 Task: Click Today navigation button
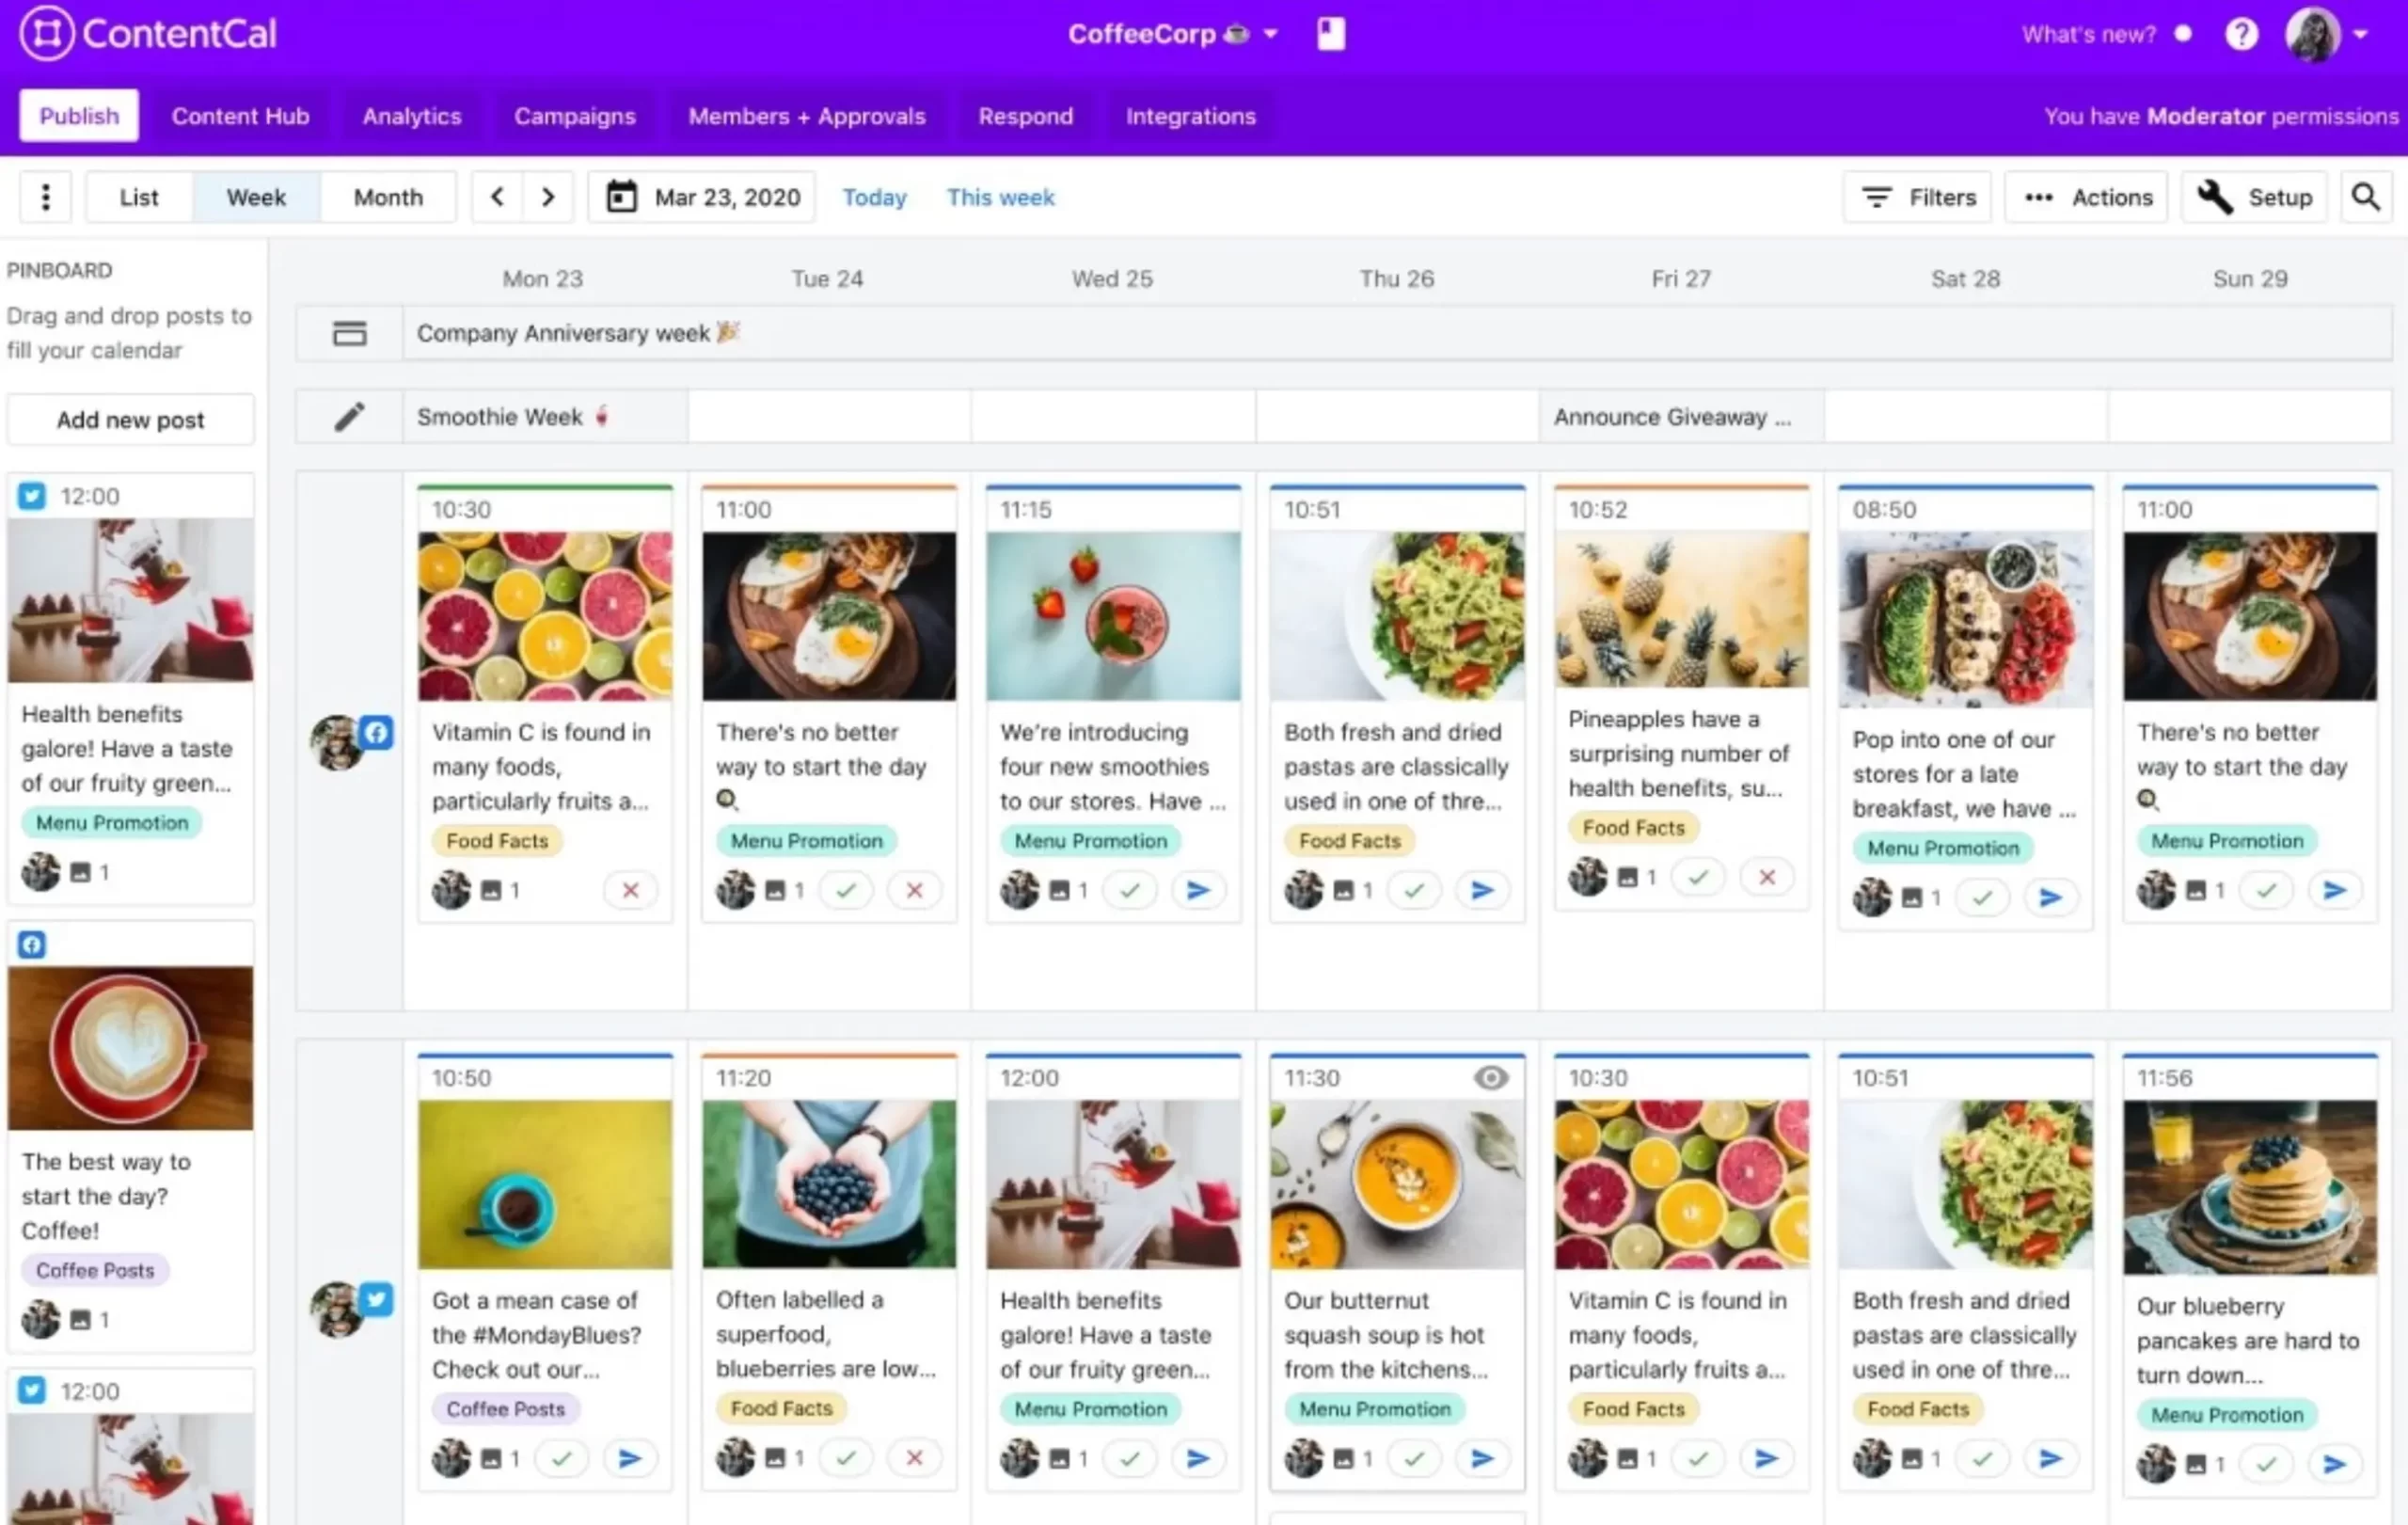pos(872,197)
